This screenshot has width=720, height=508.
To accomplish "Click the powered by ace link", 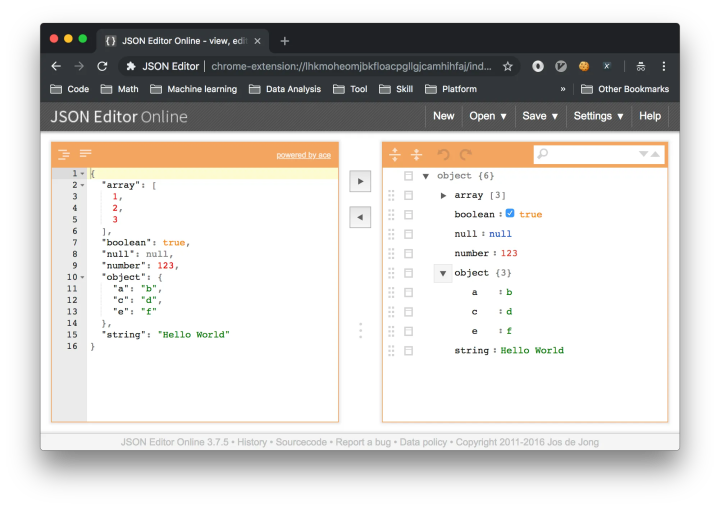I will coord(304,155).
